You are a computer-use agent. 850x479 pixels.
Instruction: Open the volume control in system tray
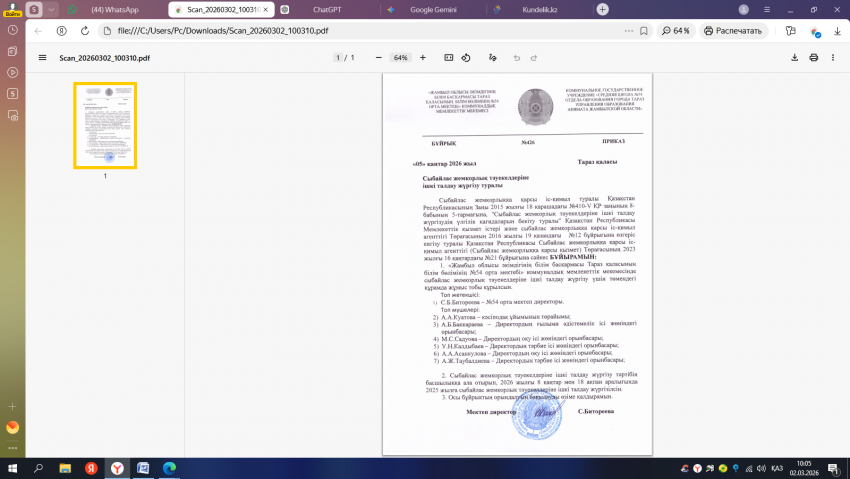coord(761,468)
